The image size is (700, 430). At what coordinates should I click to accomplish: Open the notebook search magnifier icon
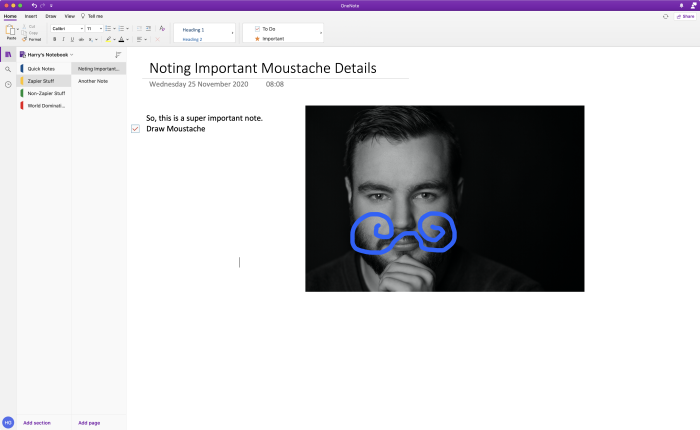[x=8, y=69]
